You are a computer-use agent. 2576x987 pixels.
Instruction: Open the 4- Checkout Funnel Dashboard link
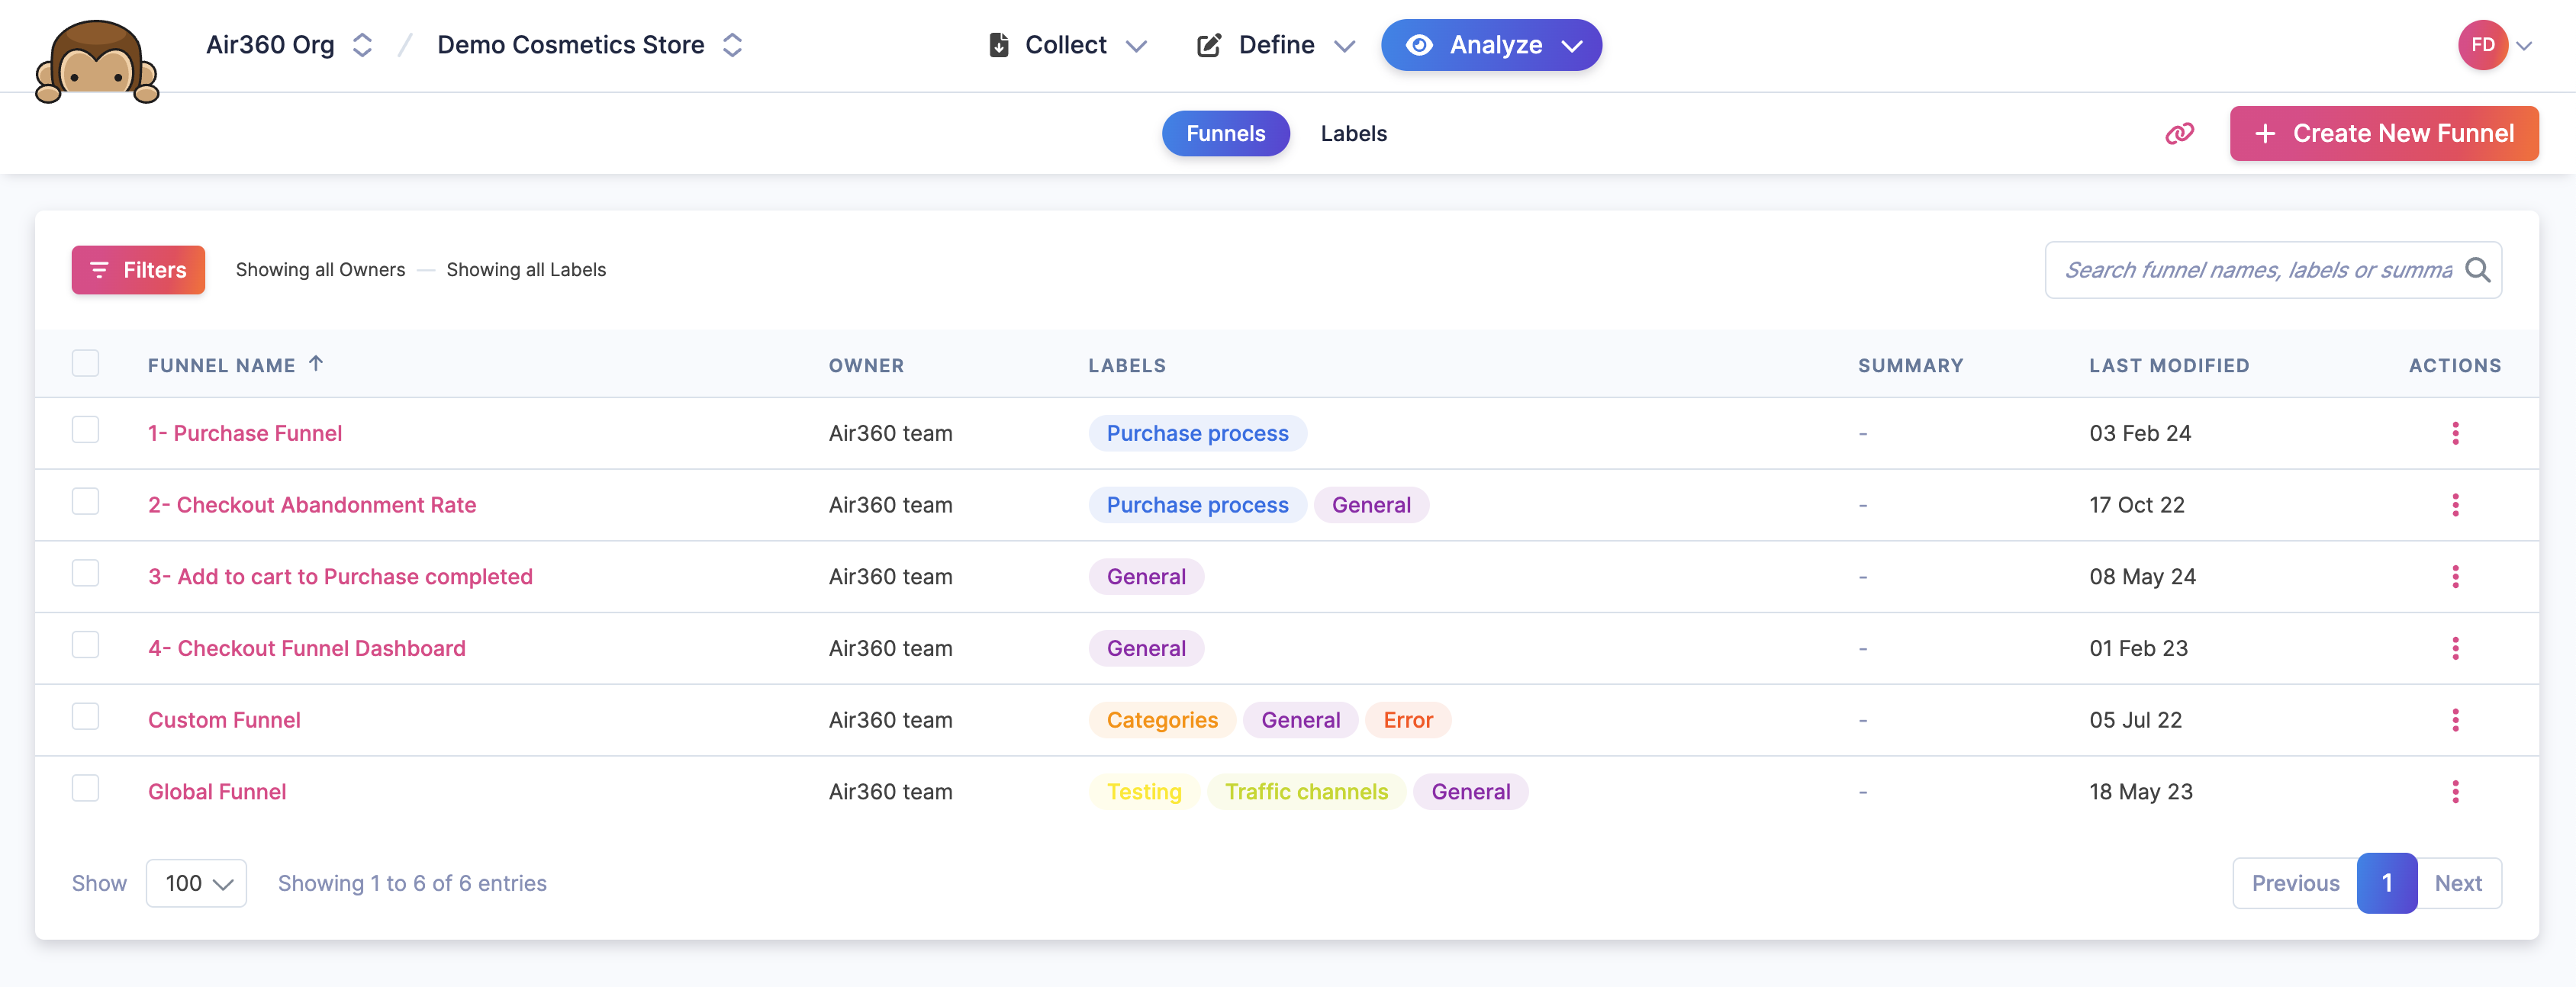306,649
